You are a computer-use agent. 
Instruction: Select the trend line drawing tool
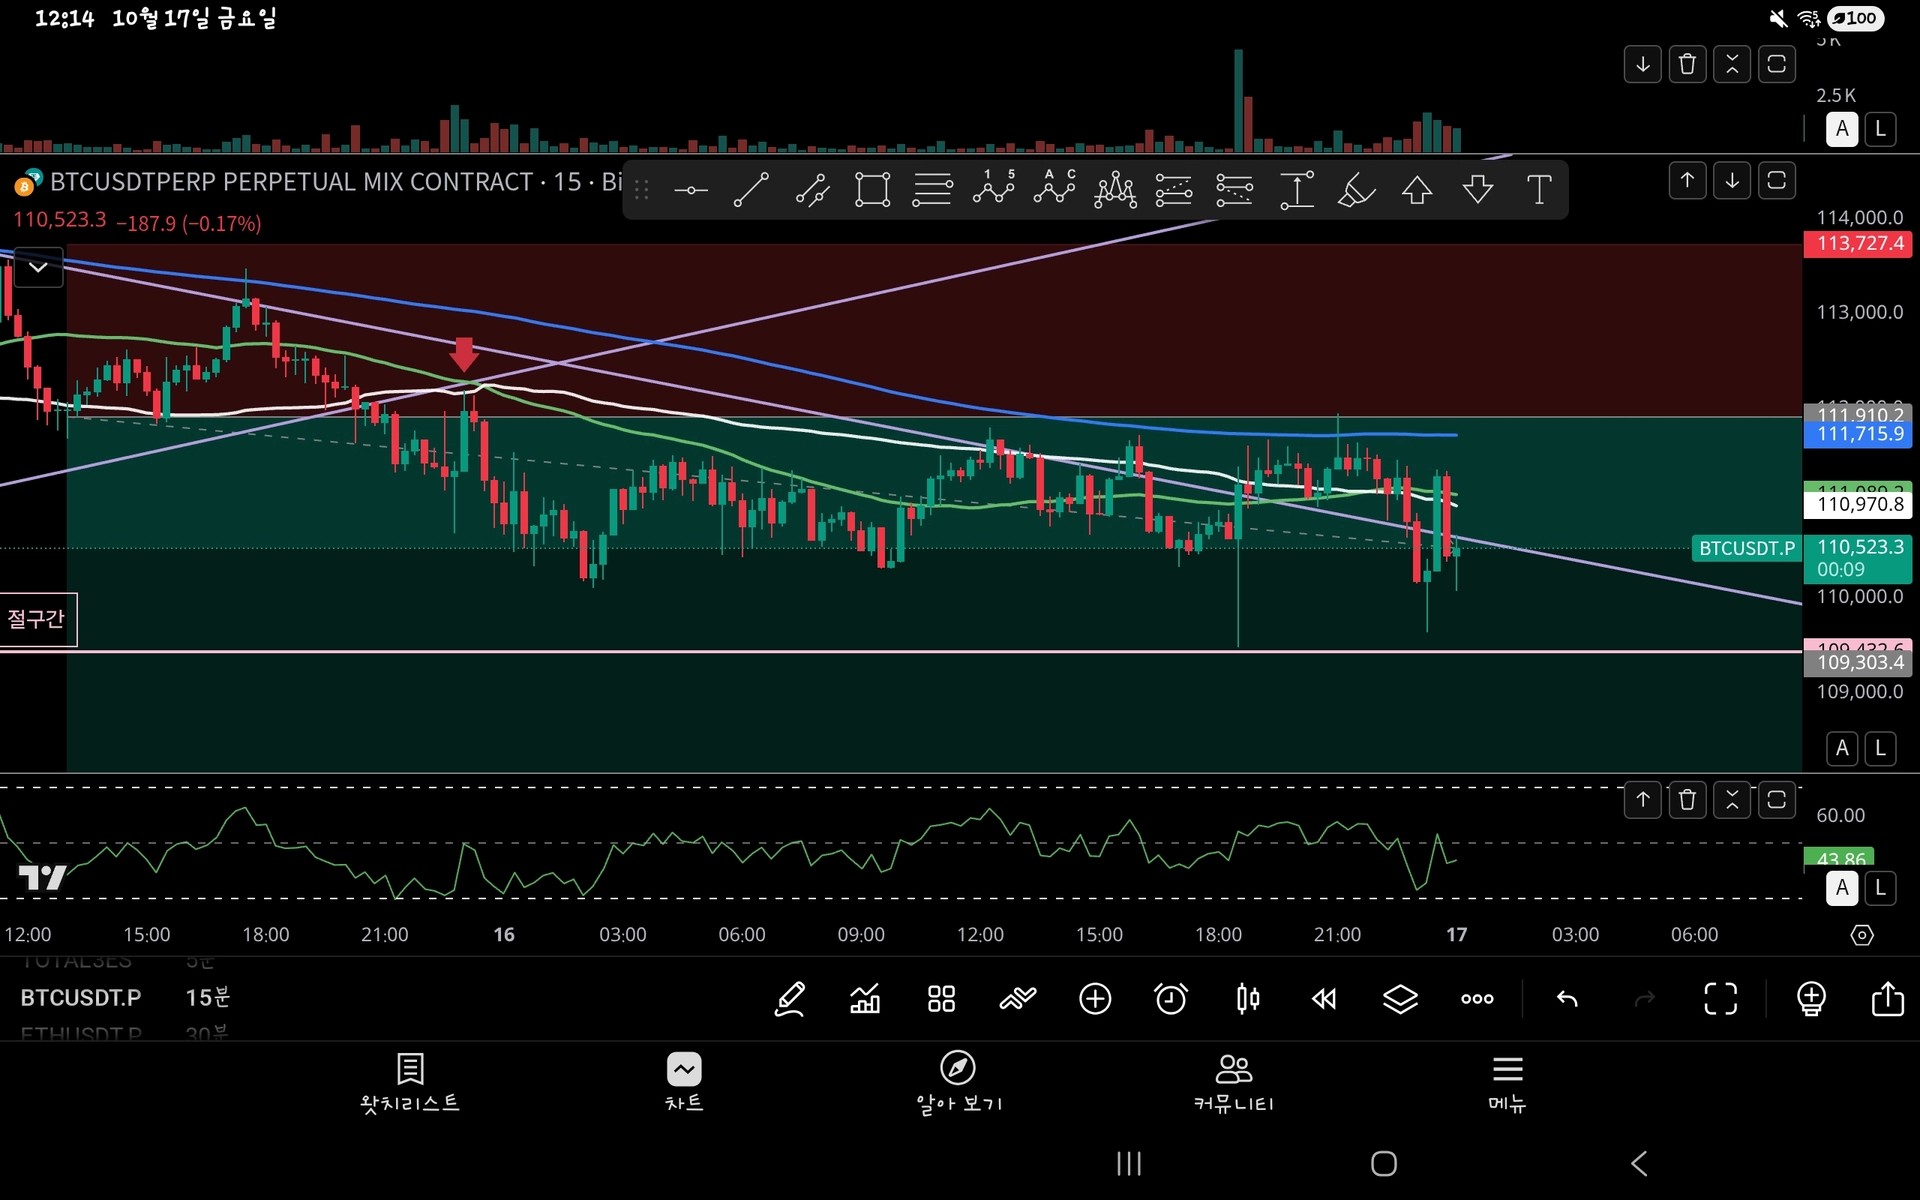coord(751,189)
